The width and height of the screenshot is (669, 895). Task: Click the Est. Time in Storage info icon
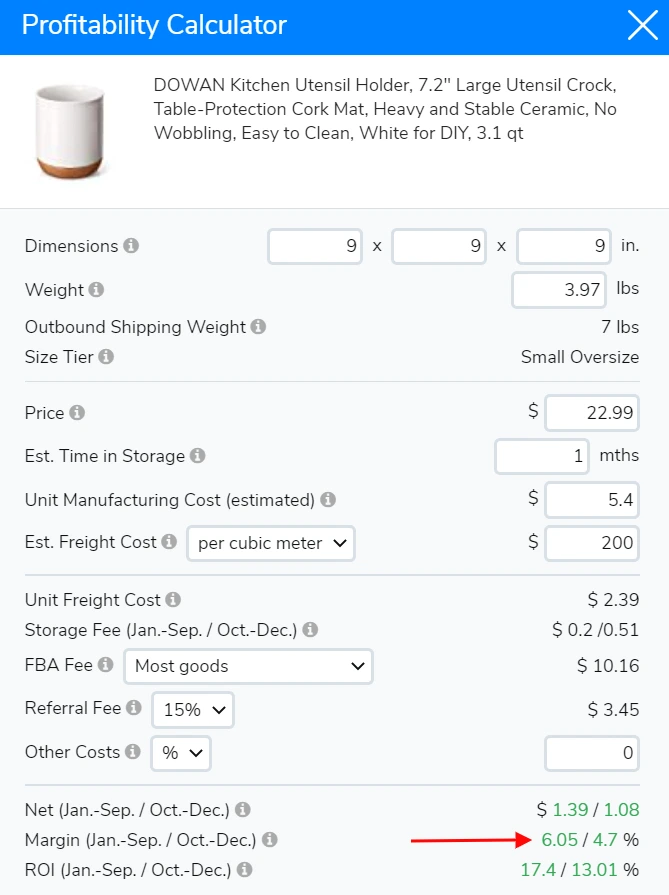click(196, 456)
